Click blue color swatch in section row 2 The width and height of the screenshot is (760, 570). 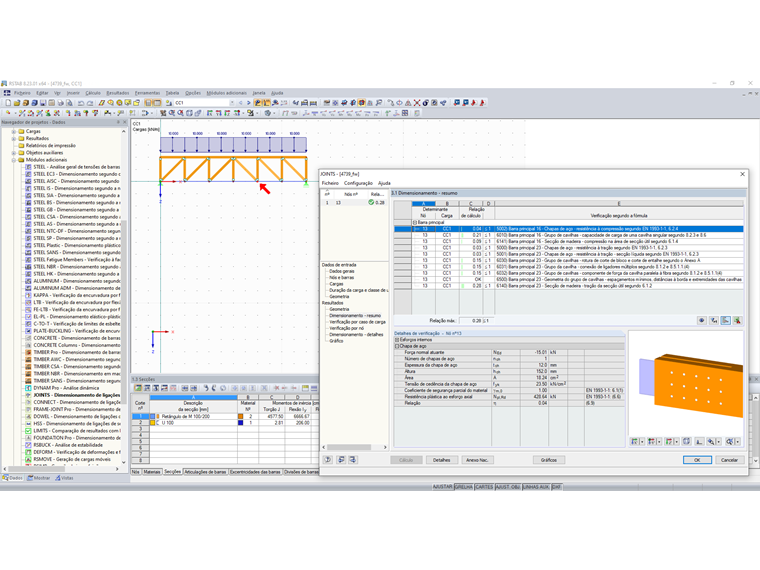240,423
